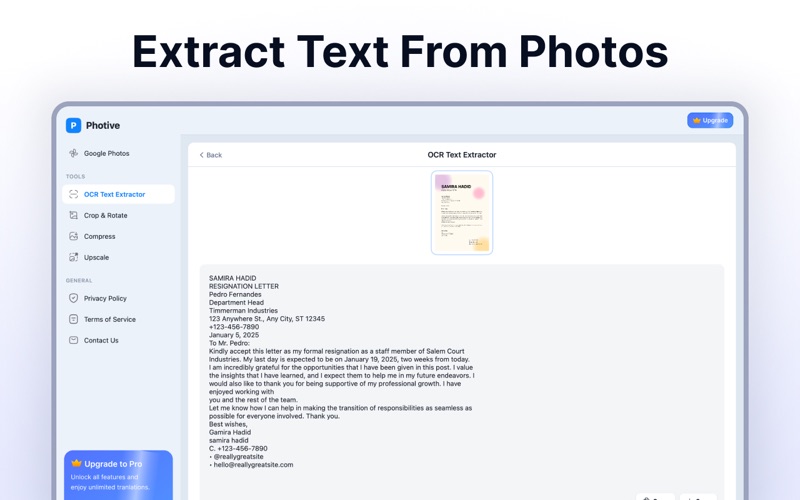
Task: Click the OCR Text Extractor page title
Action: [462, 155]
